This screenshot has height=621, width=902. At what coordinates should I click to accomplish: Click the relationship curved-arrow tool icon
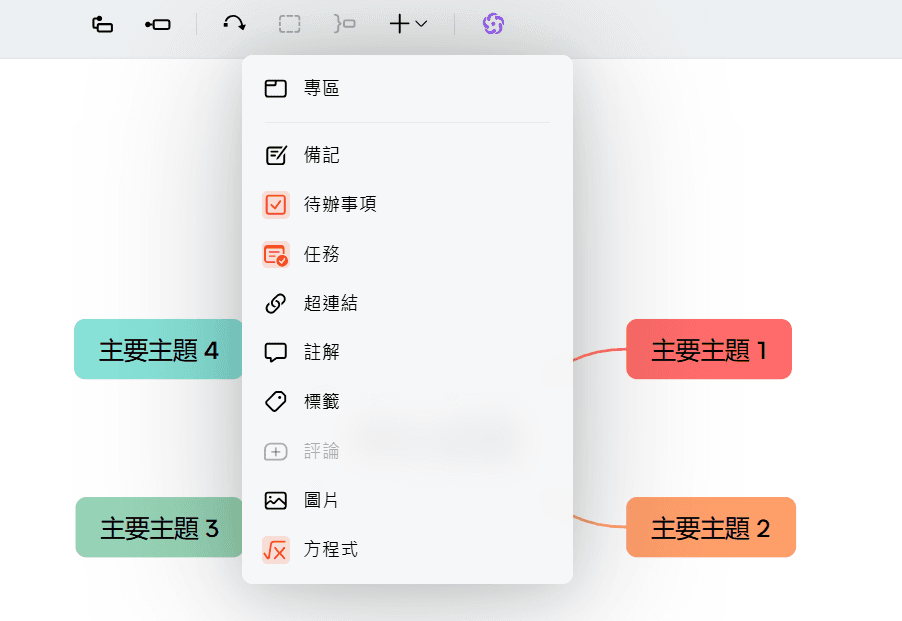pos(233,23)
